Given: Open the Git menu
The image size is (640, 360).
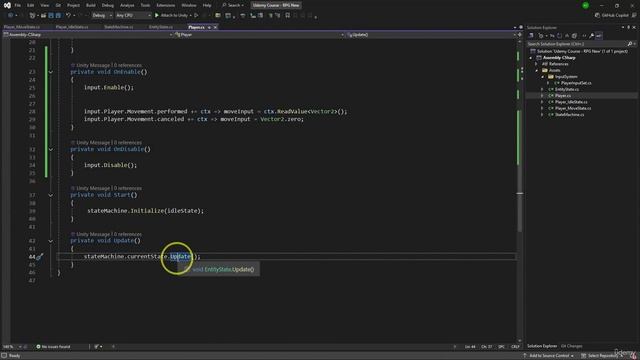Looking at the screenshot, I should 58,5.
